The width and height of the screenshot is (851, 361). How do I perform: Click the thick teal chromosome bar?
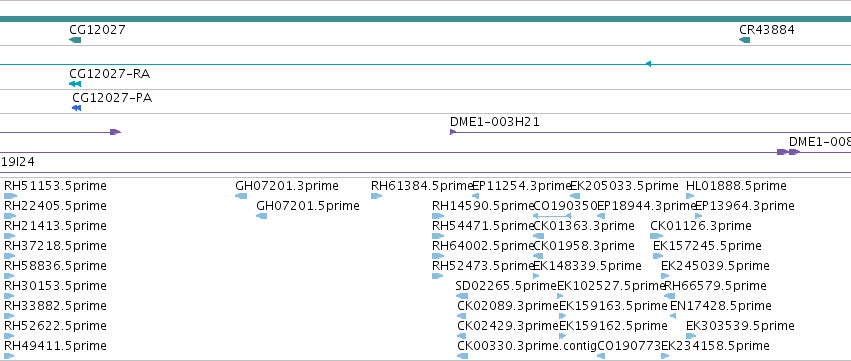(426, 19)
